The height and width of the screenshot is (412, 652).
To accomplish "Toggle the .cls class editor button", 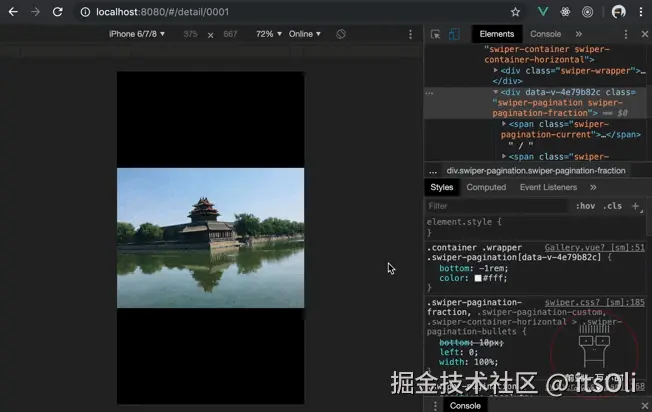I will pyautogui.click(x=612, y=206).
